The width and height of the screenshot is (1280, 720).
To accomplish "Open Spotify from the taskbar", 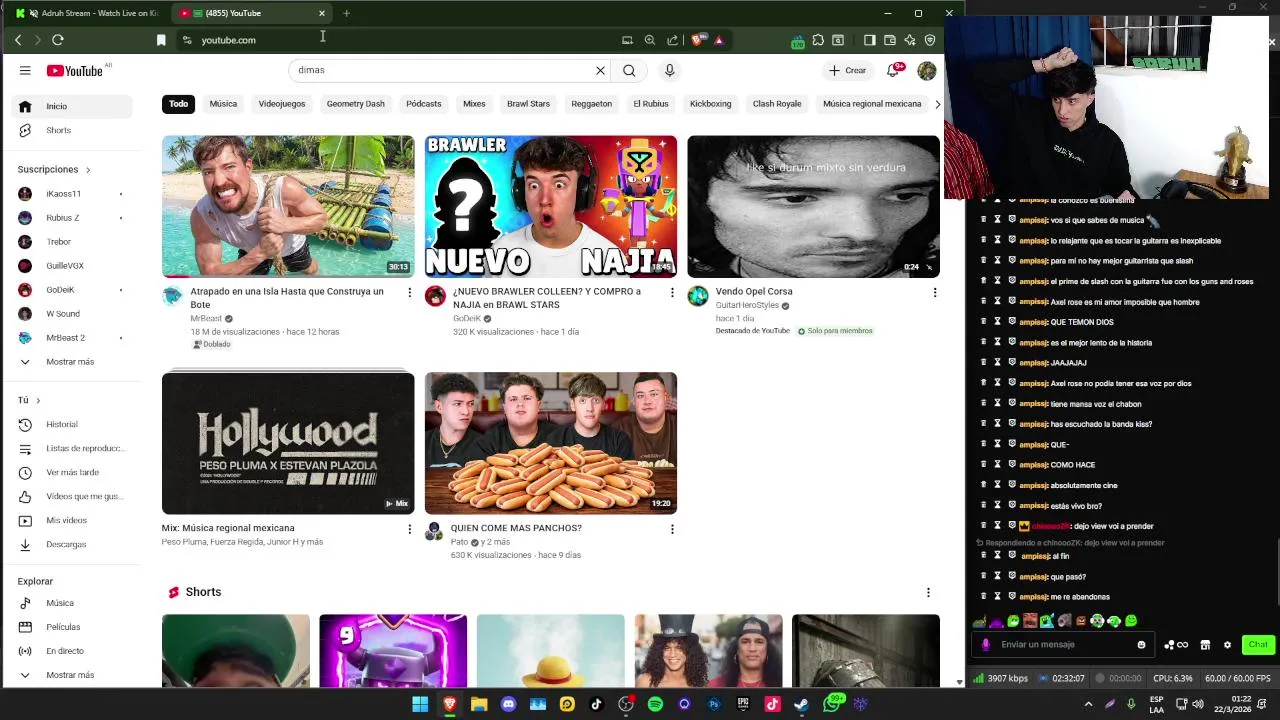I will pos(655,704).
